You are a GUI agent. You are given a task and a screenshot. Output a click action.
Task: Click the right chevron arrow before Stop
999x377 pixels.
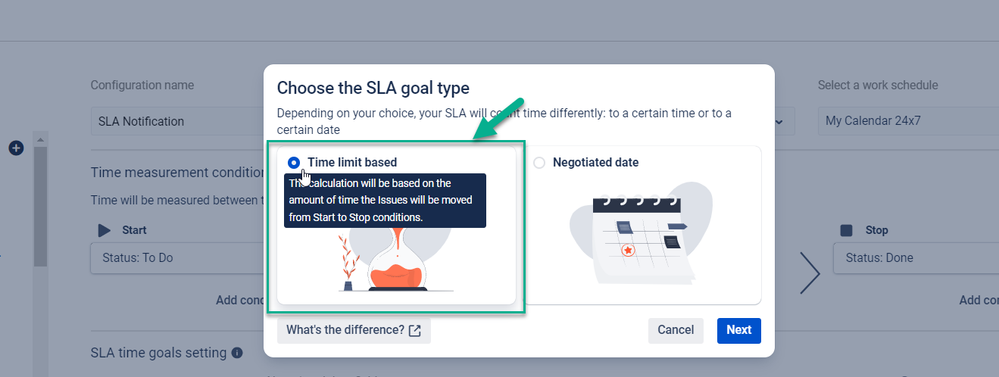point(810,272)
